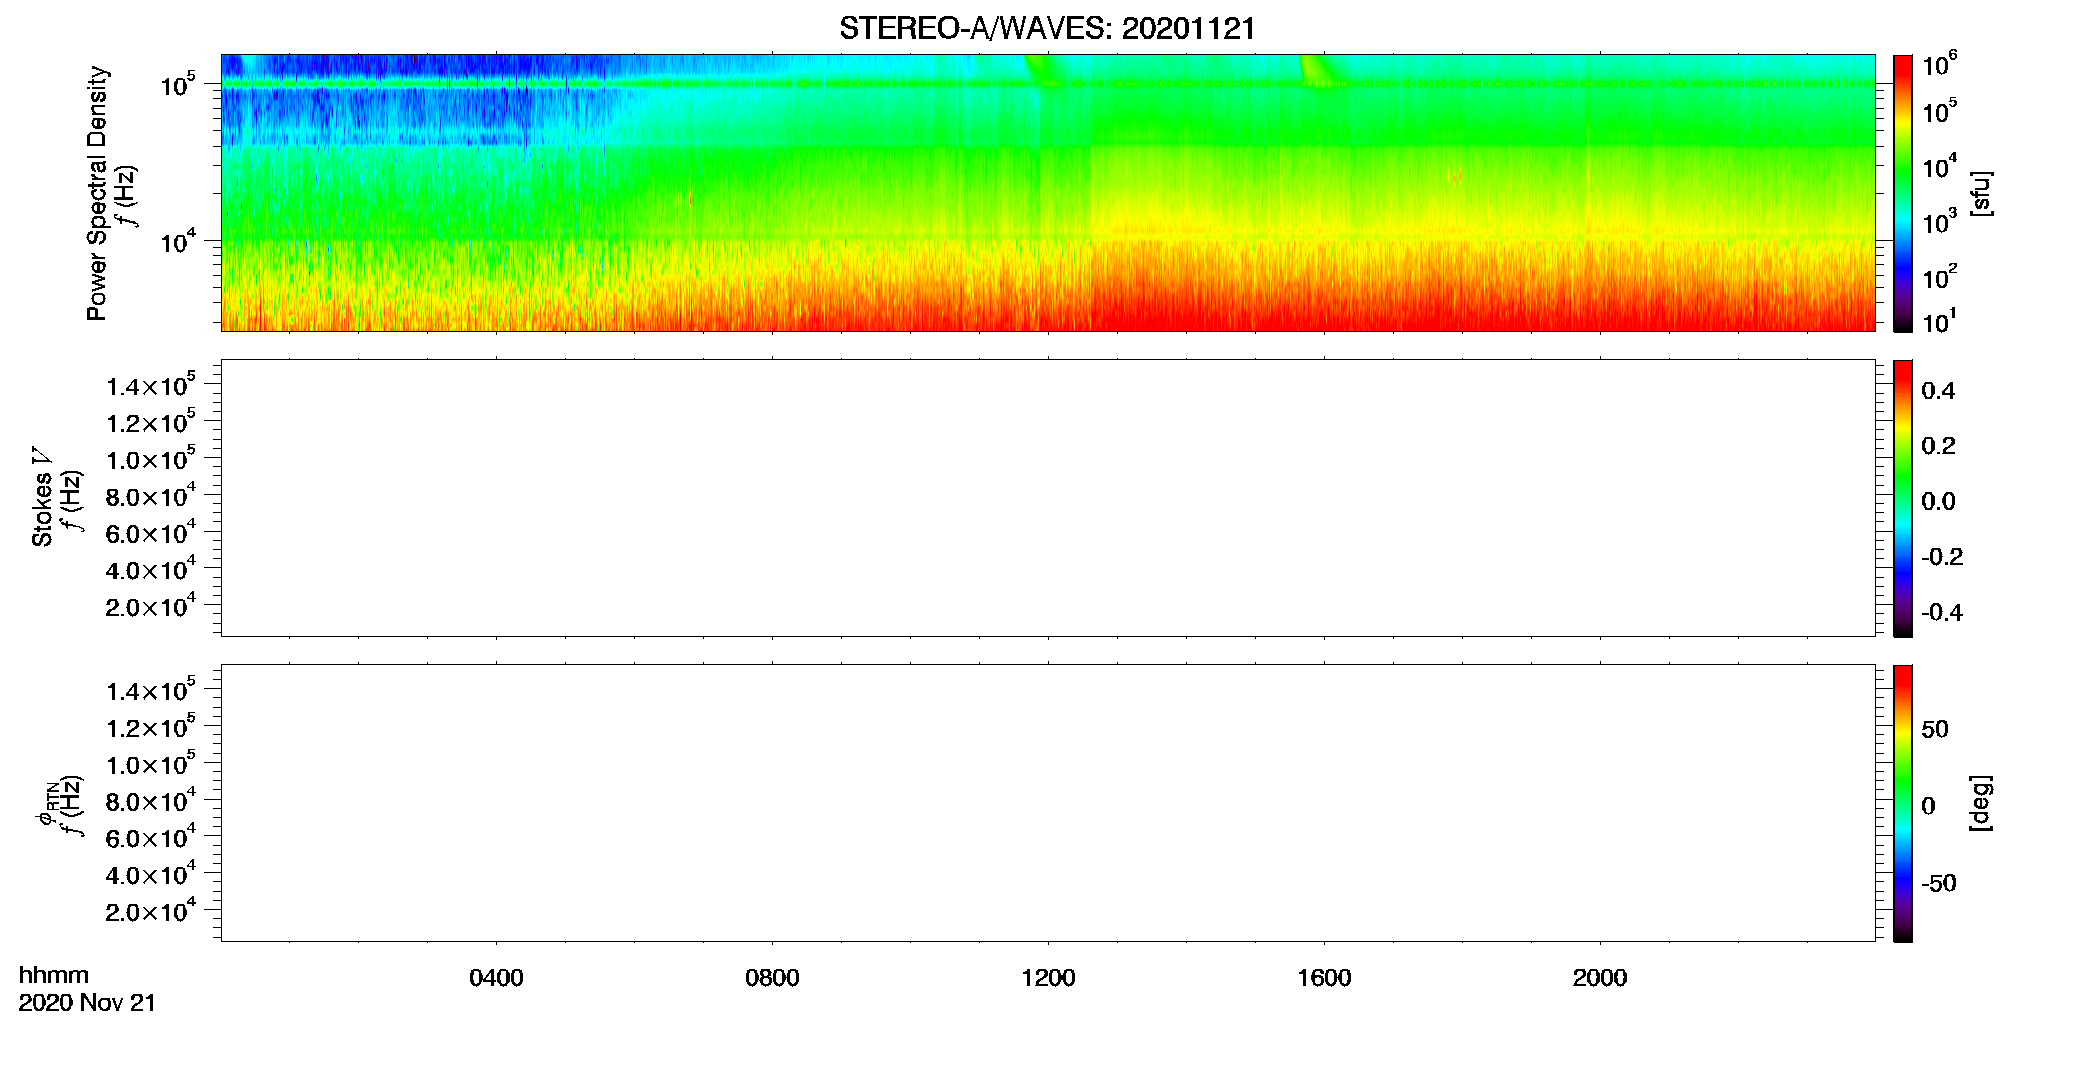2096x1080 pixels.
Task: Select the -50 label on degree colorbar
Action: pos(1939,884)
